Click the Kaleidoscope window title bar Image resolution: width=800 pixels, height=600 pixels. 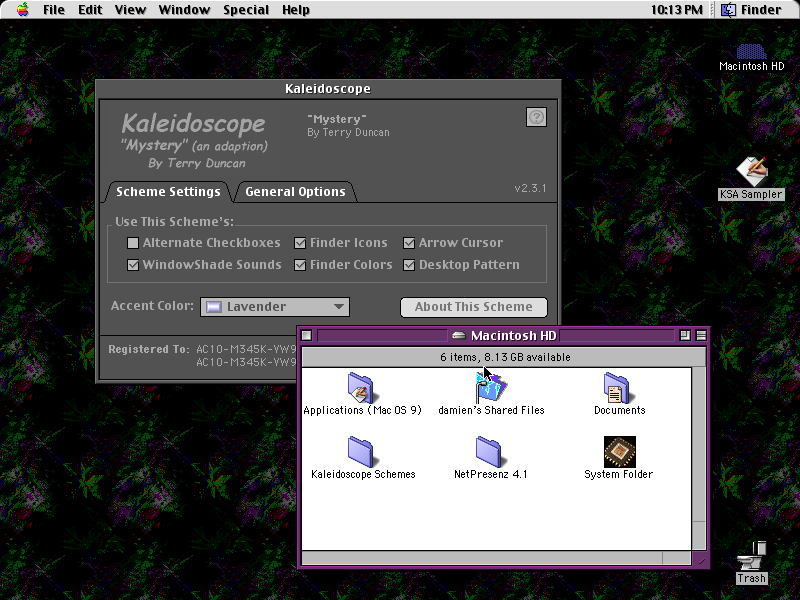click(x=328, y=89)
